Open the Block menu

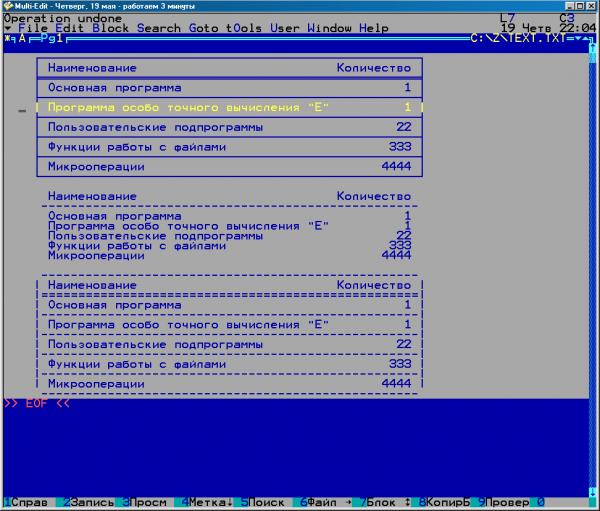tap(110, 28)
